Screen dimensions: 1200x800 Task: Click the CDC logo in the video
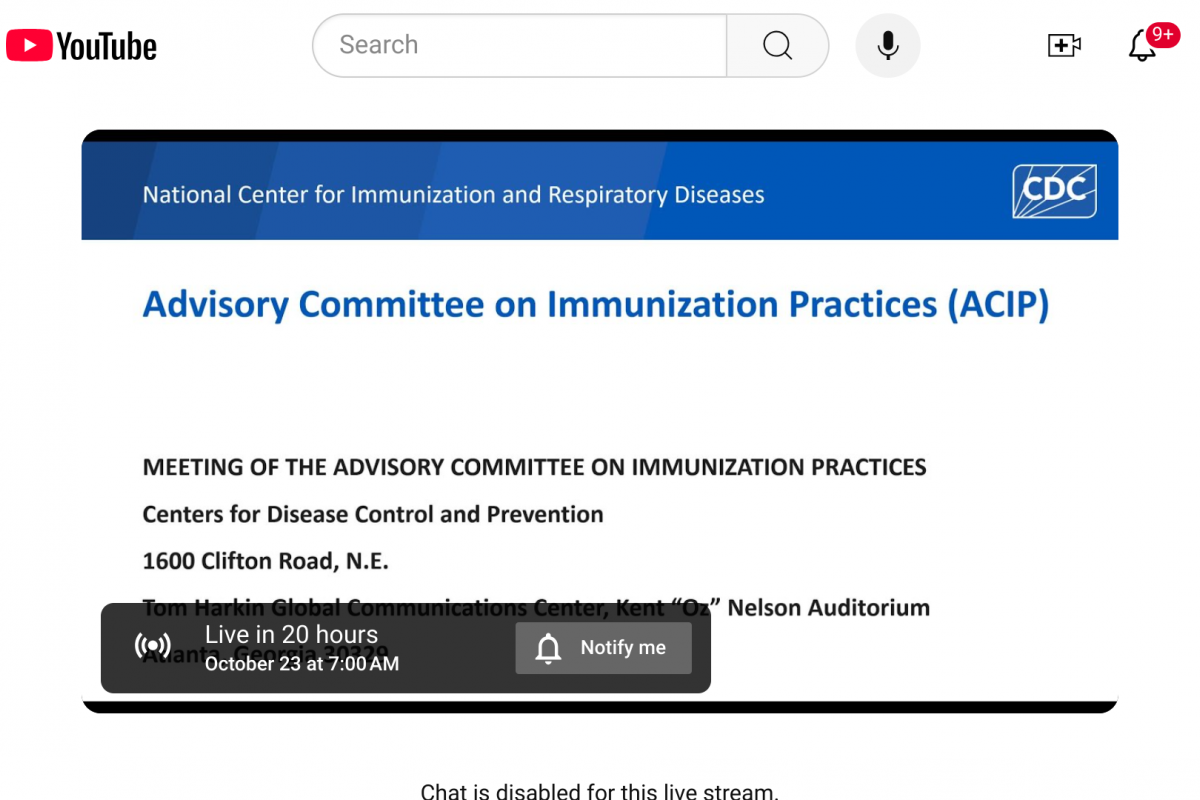pyautogui.click(x=1054, y=191)
